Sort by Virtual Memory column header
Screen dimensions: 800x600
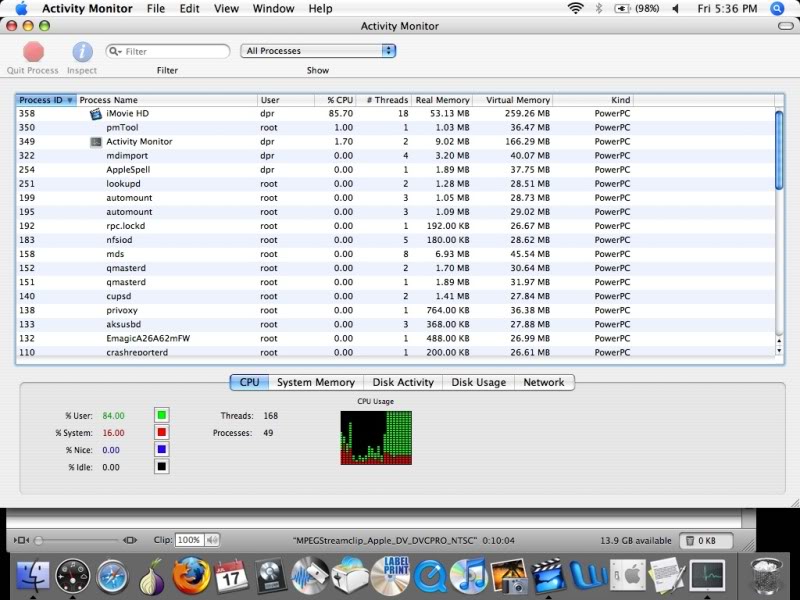[513, 100]
